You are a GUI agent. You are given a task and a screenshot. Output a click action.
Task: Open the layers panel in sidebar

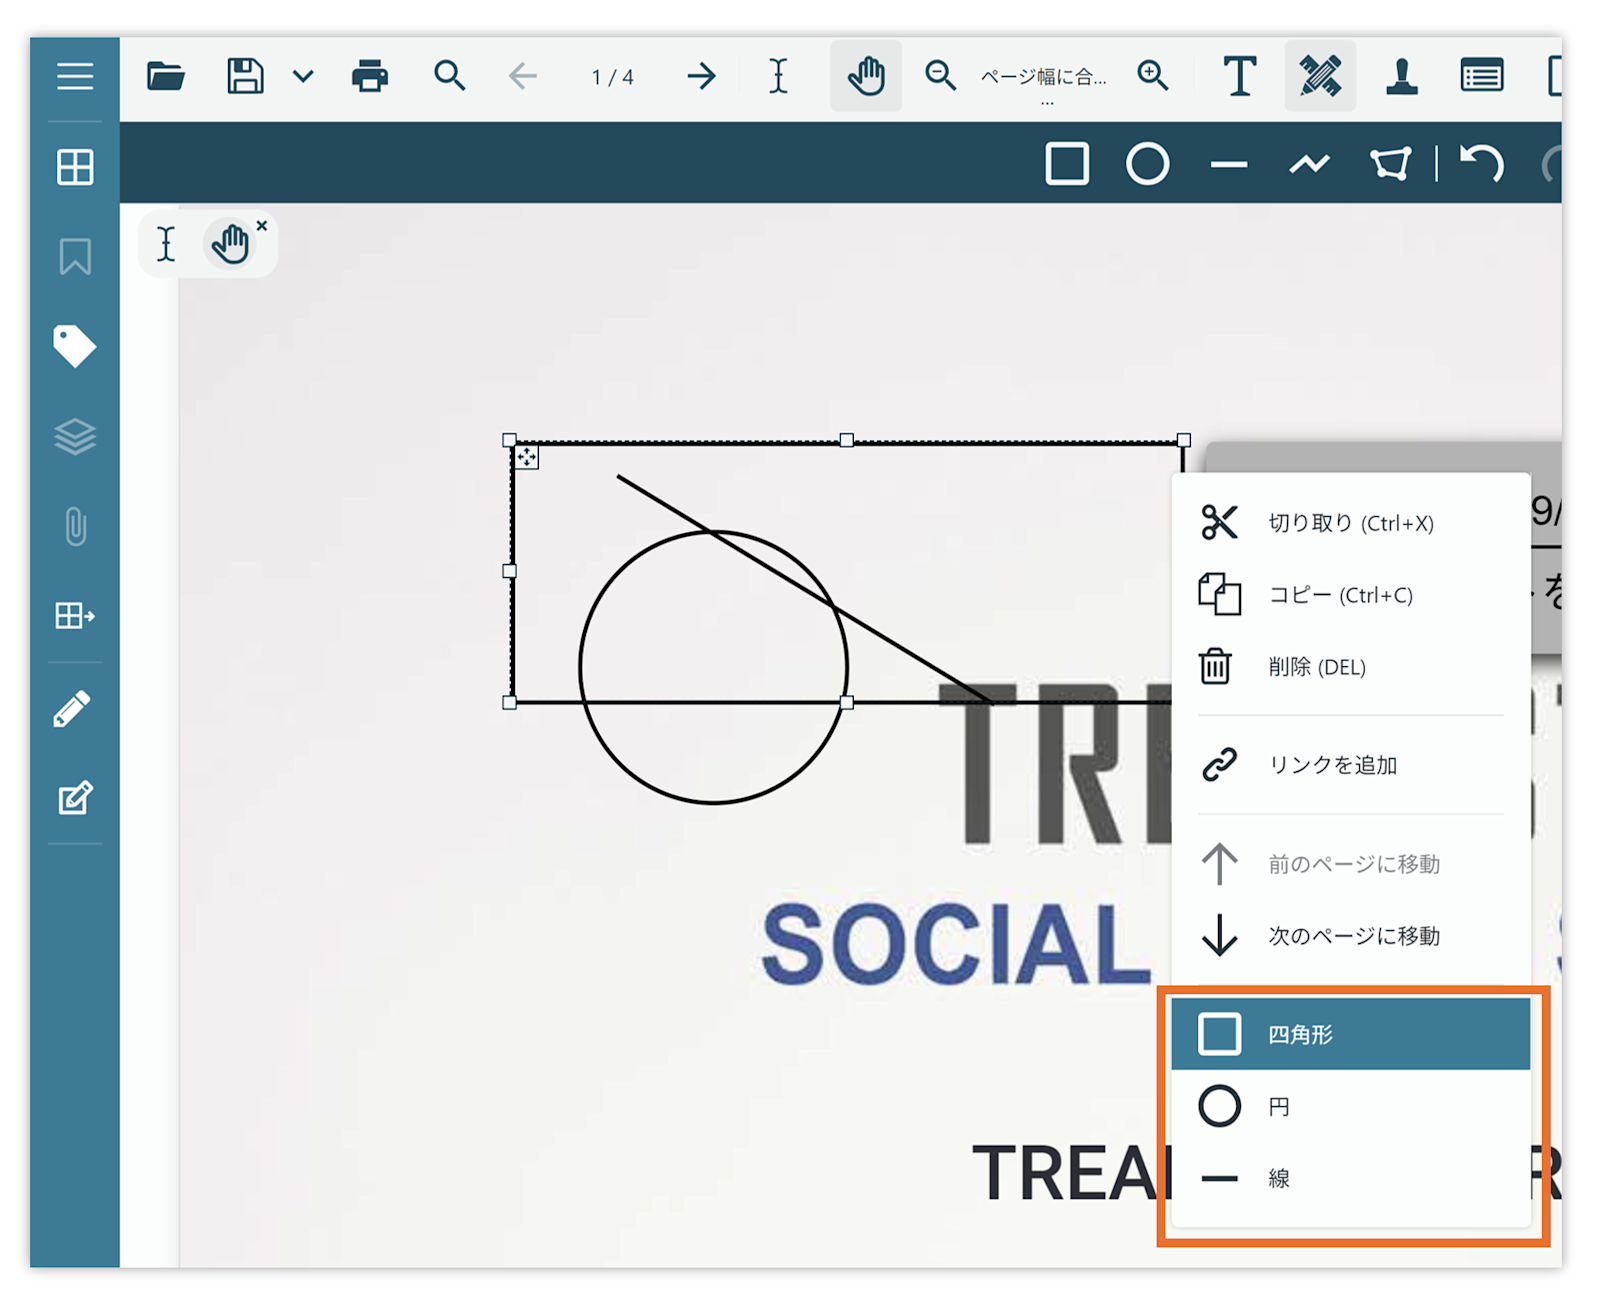click(x=75, y=436)
